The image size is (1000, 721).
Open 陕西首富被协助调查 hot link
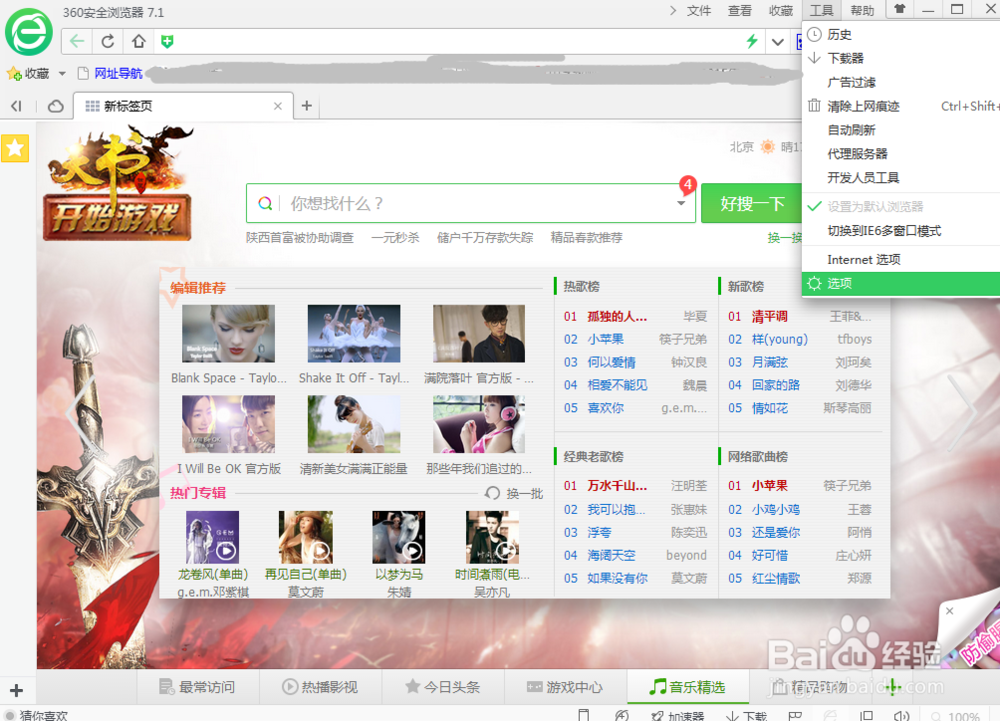tap(300, 238)
